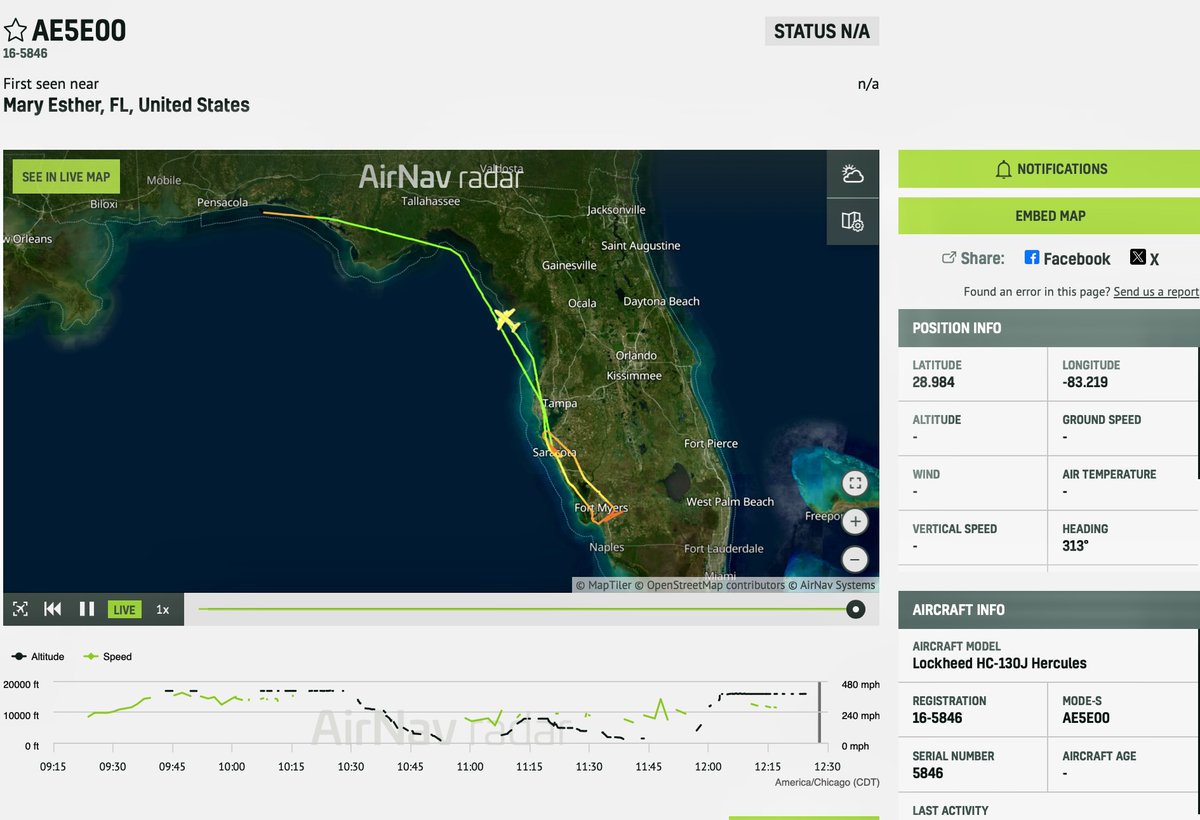
Task: Click the Jacksonville label on the map
Action: pyautogui.click(x=616, y=210)
